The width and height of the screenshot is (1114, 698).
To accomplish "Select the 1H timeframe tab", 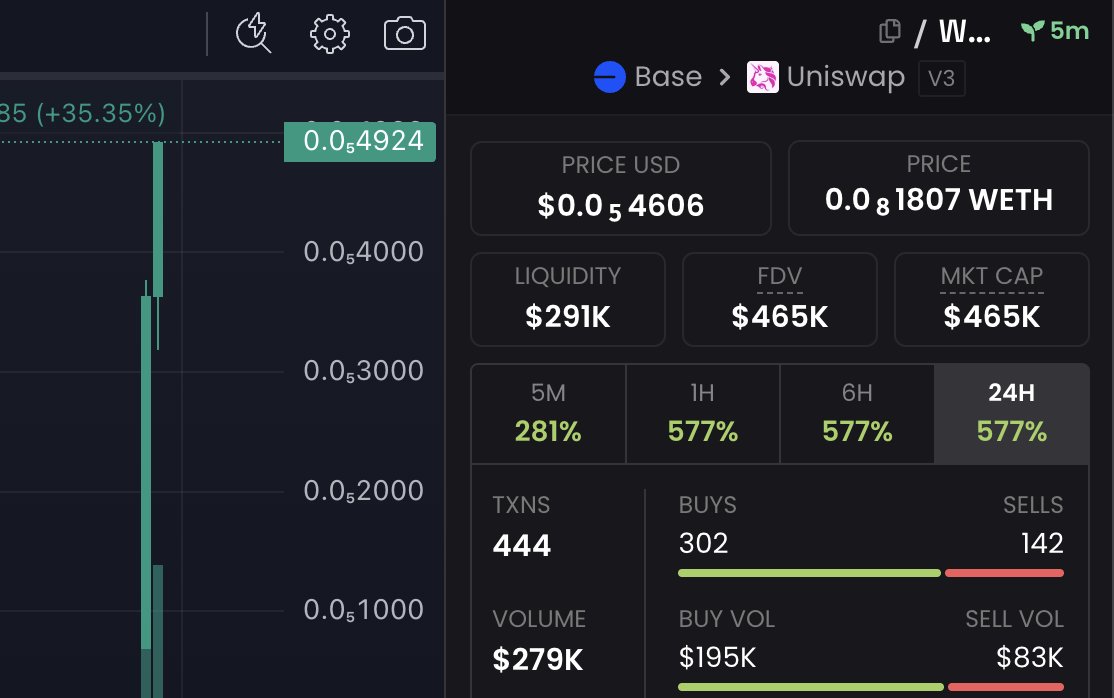I will tap(703, 414).
